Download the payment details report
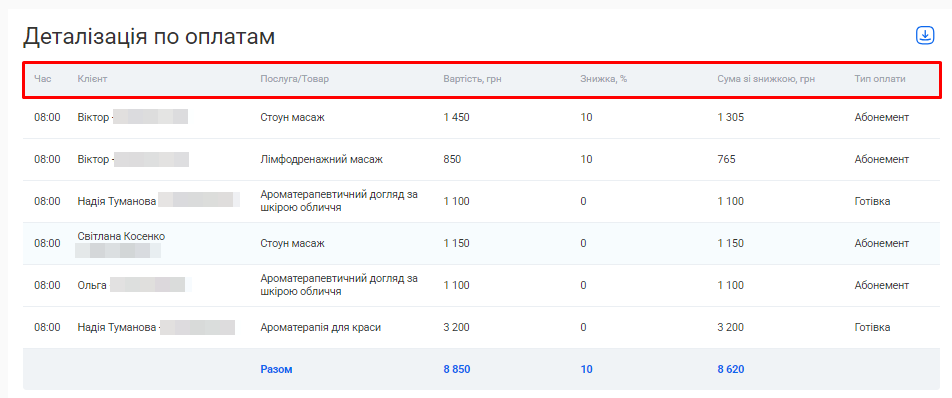The width and height of the screenshot is (952, 398). (x=925, y=36)
